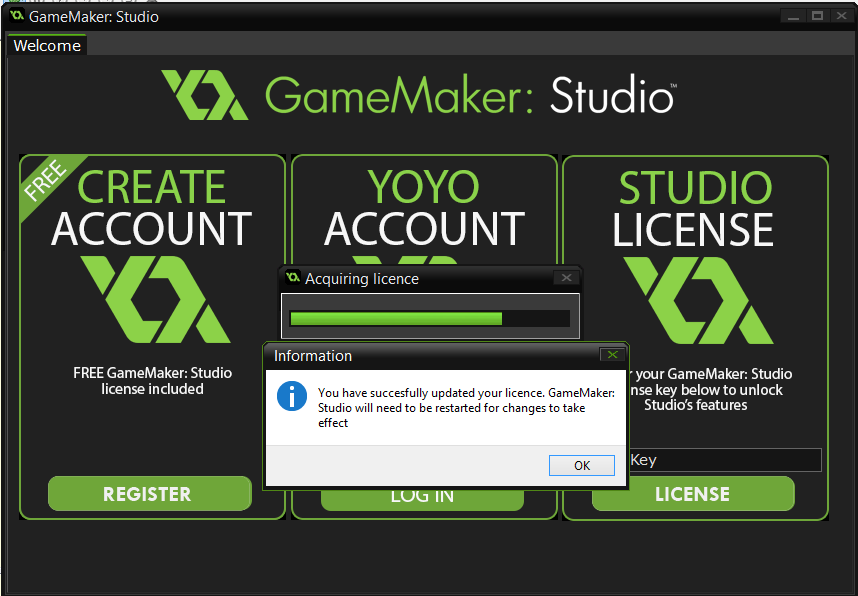Click the Information dialog title text

click(313, 356)
